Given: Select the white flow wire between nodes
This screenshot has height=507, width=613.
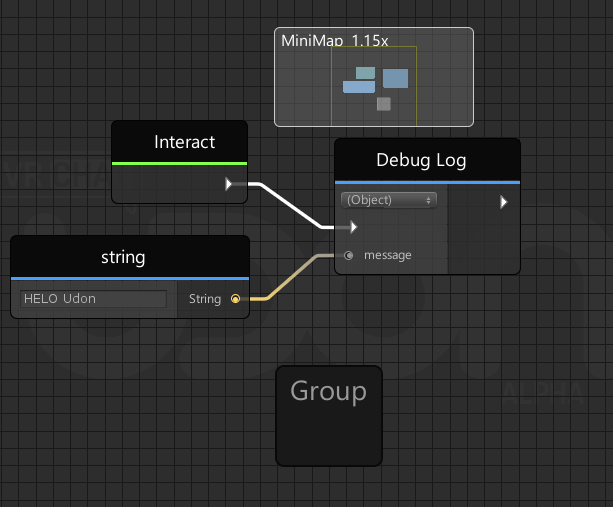Looking at the screenshot, I should pos(291,205).
